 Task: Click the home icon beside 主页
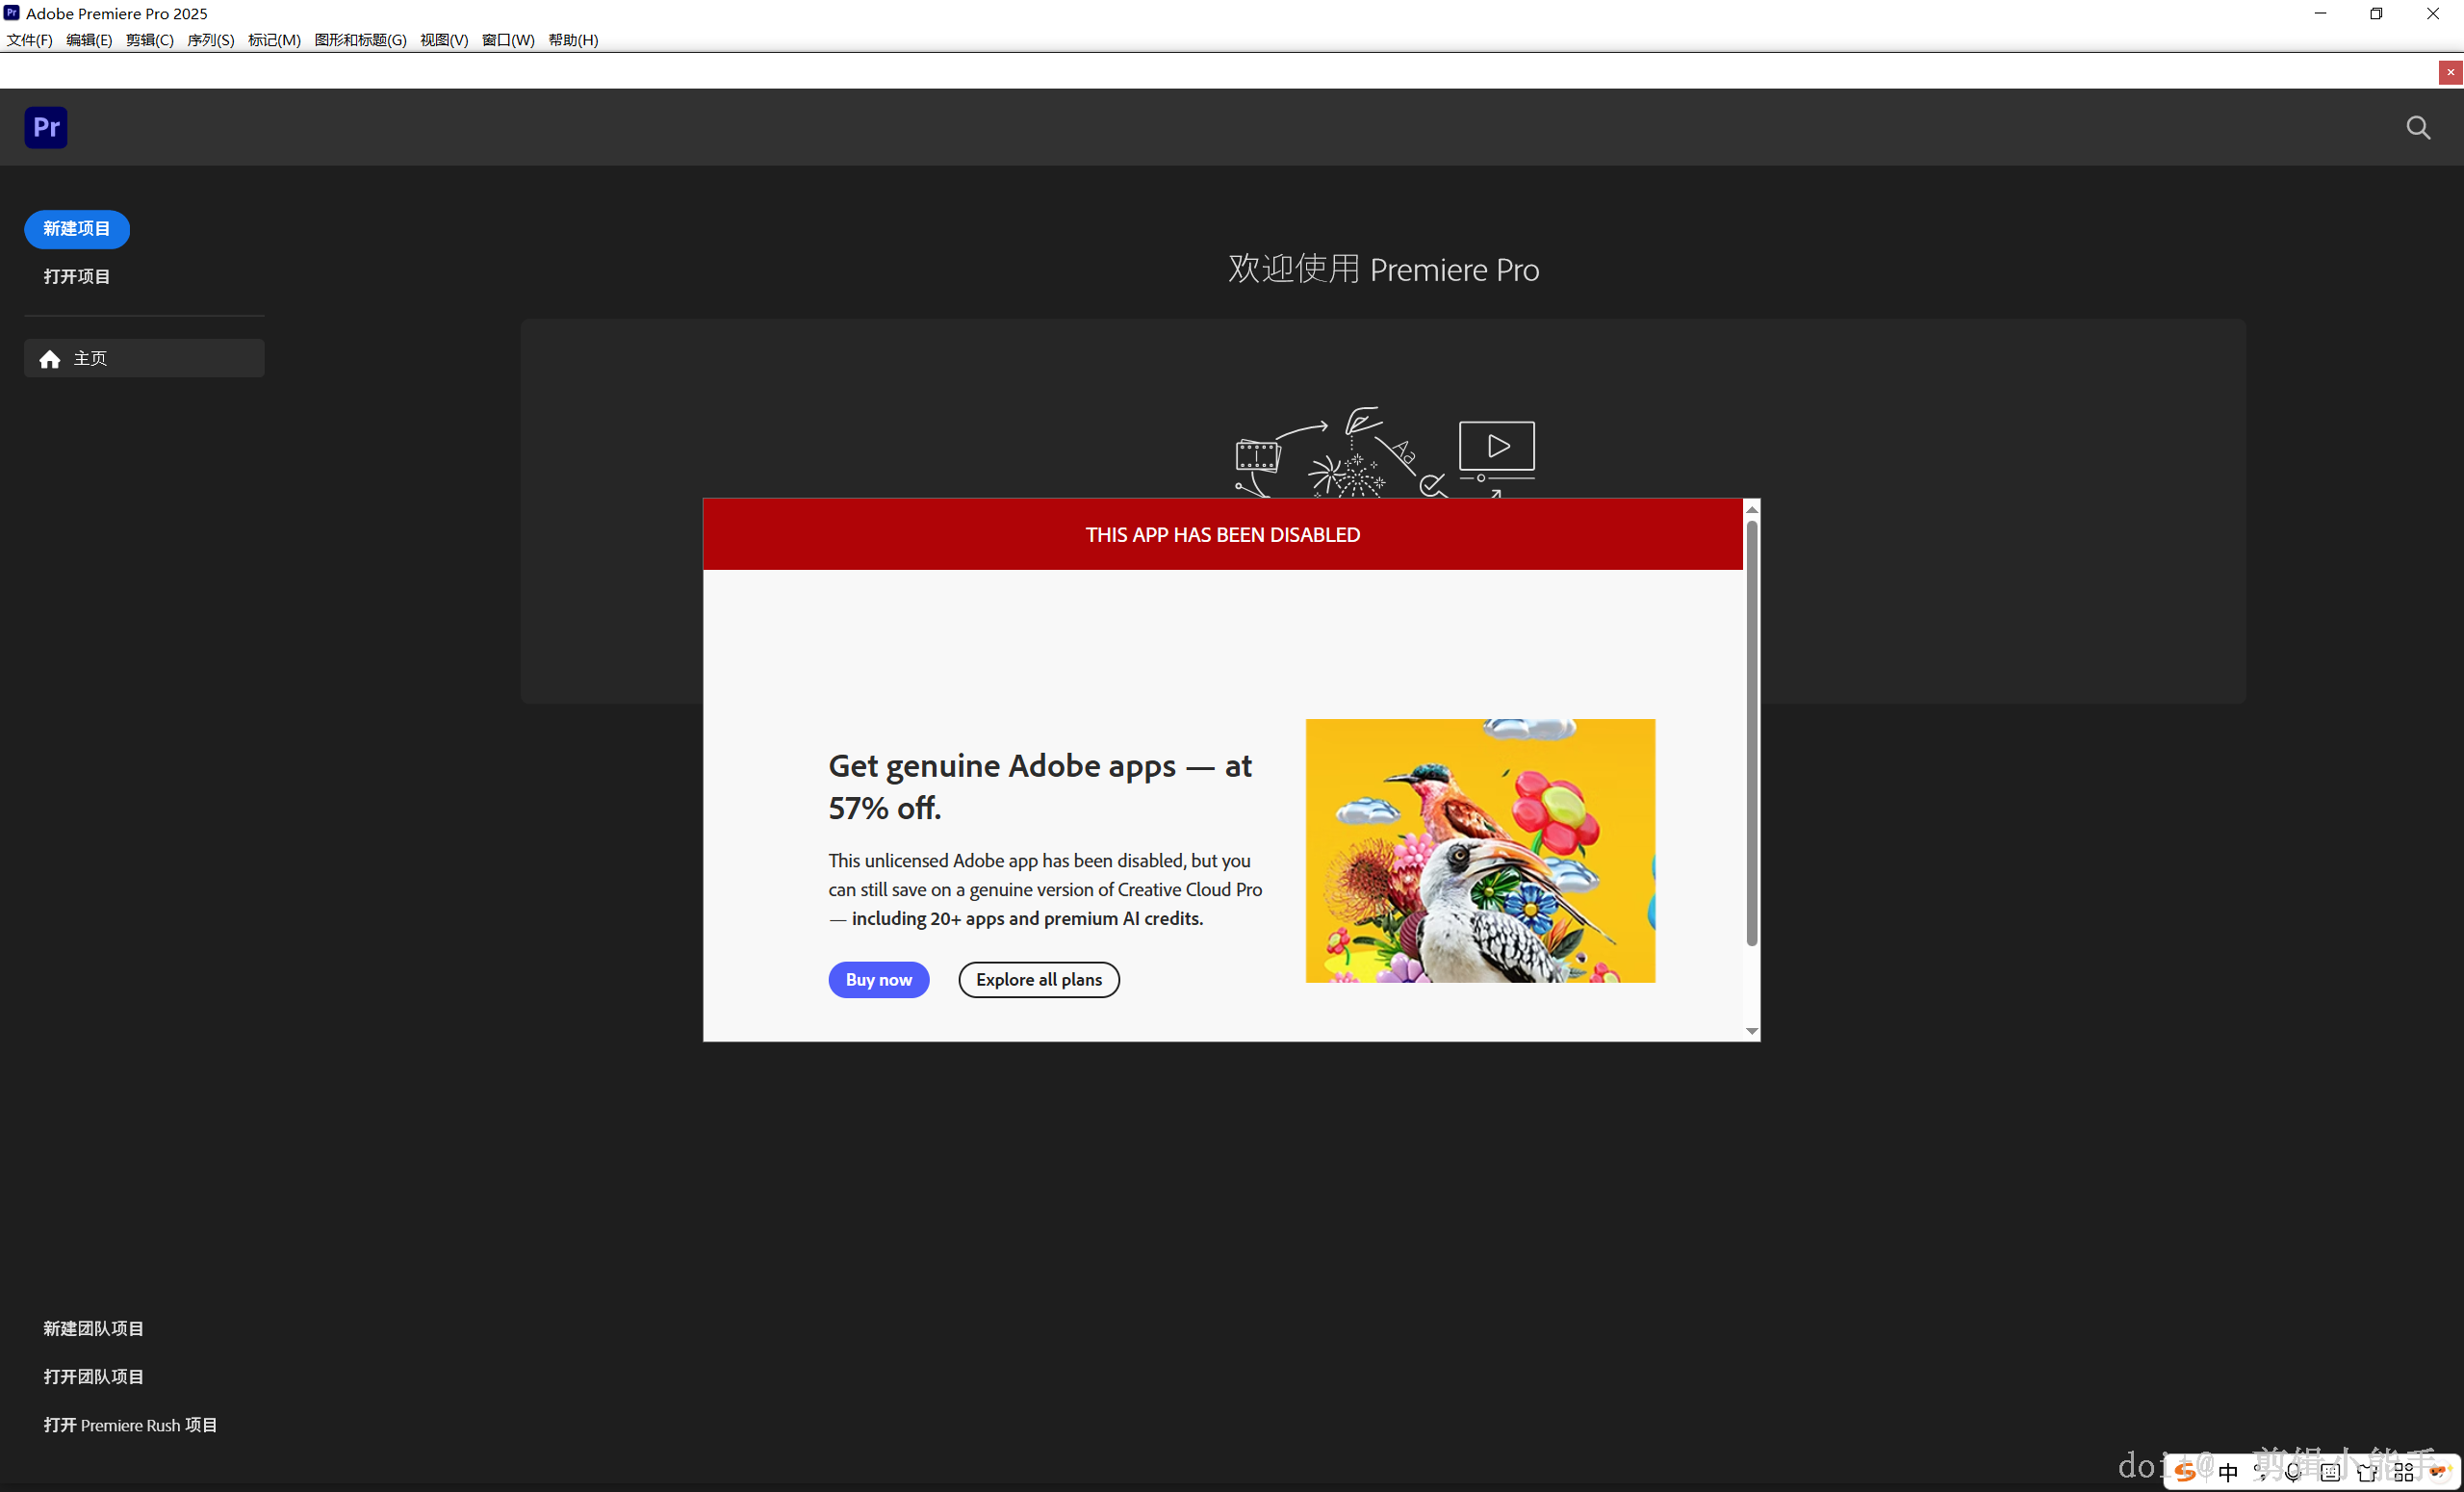[50, 359]
